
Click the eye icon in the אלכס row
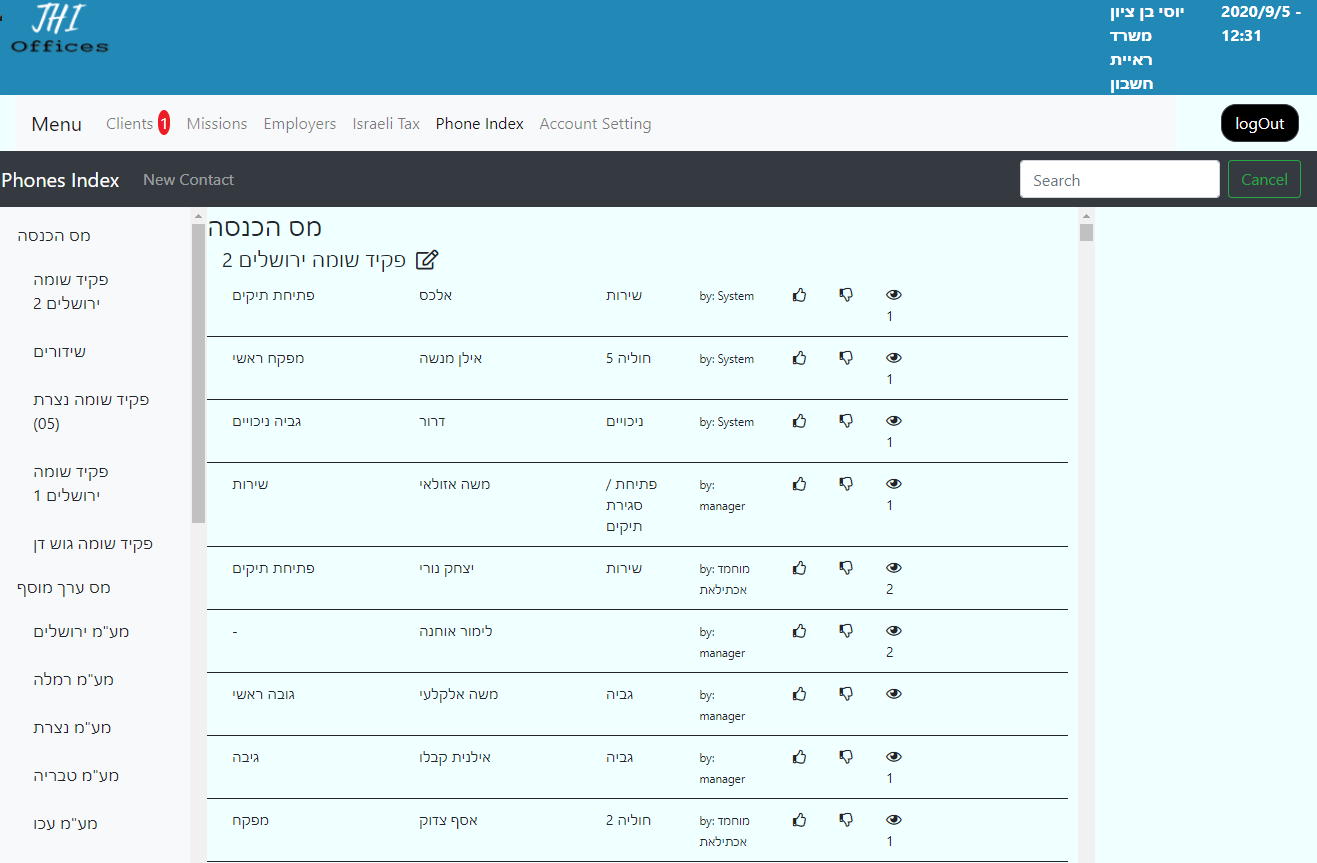(894, 295)
